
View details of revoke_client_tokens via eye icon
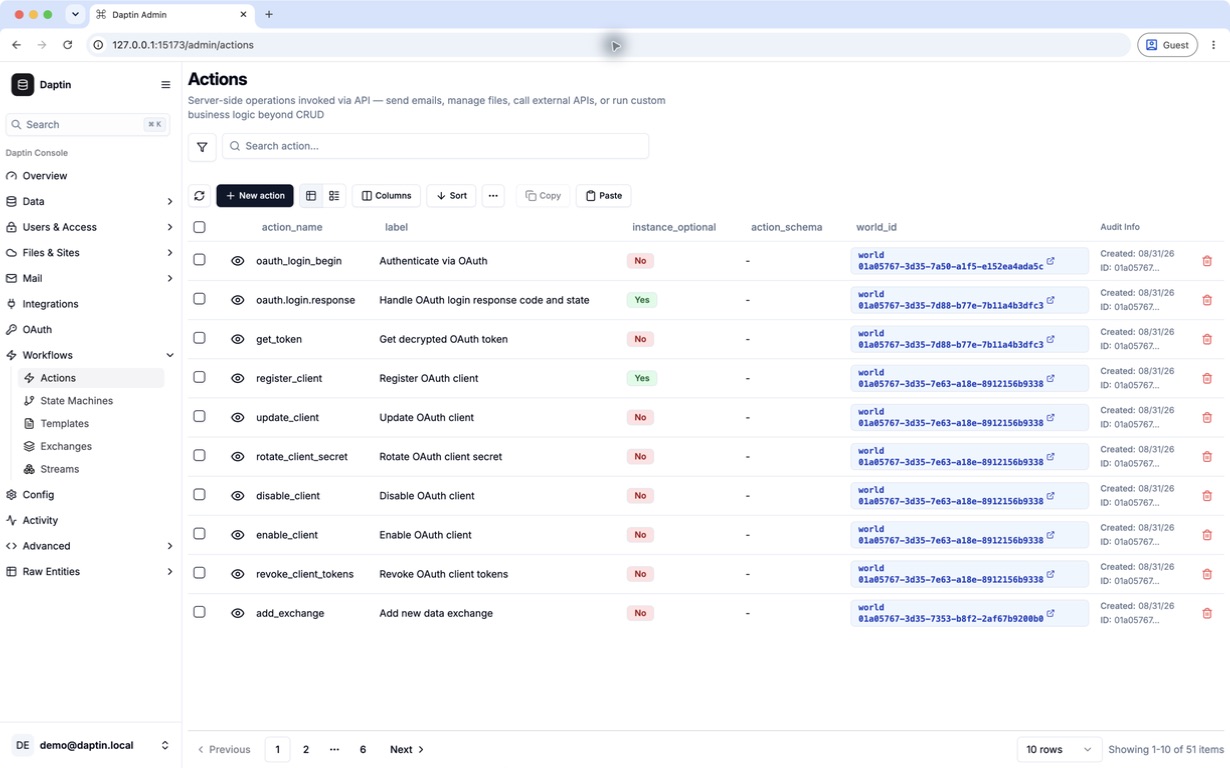pos(237,574)
